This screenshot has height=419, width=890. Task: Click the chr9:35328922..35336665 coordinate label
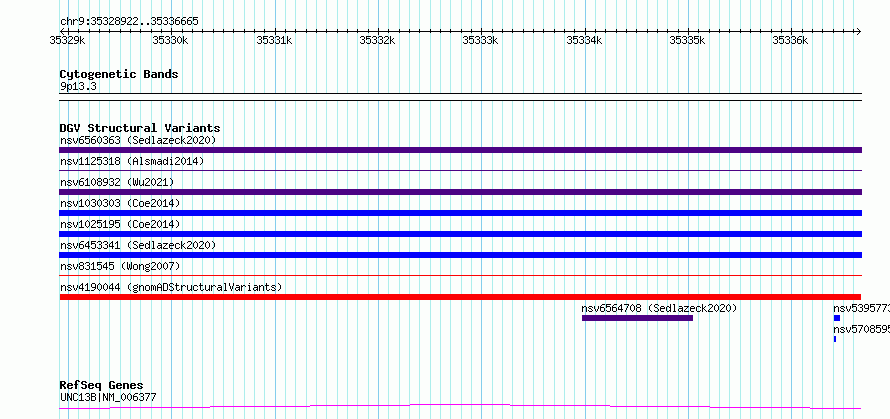129,21
